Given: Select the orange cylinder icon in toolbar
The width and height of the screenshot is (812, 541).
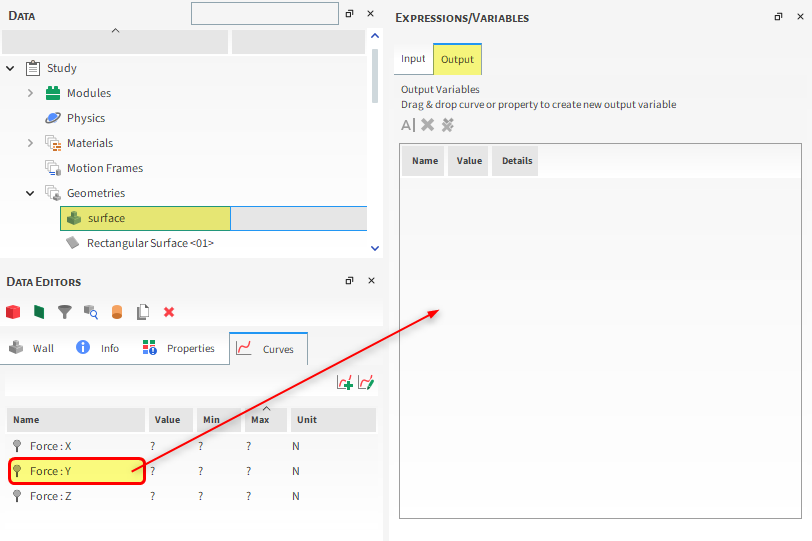Looking at the screenshot, I should click(x=117, y=312).
